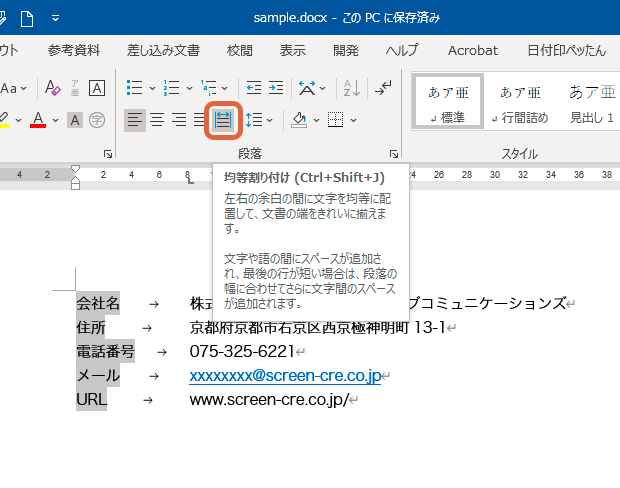This screenshot has width=620, height=488.
Task: Clear all formatting icon
Action: [52, 88]
